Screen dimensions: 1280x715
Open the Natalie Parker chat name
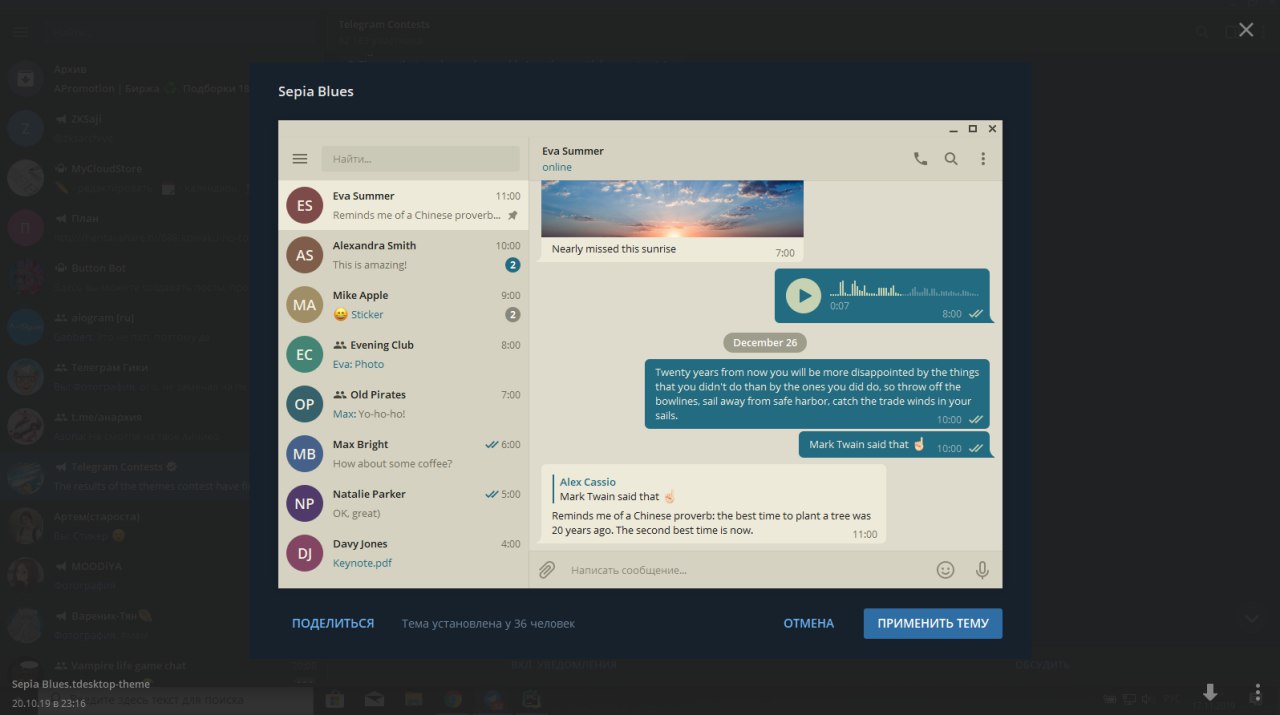(369, 494)
